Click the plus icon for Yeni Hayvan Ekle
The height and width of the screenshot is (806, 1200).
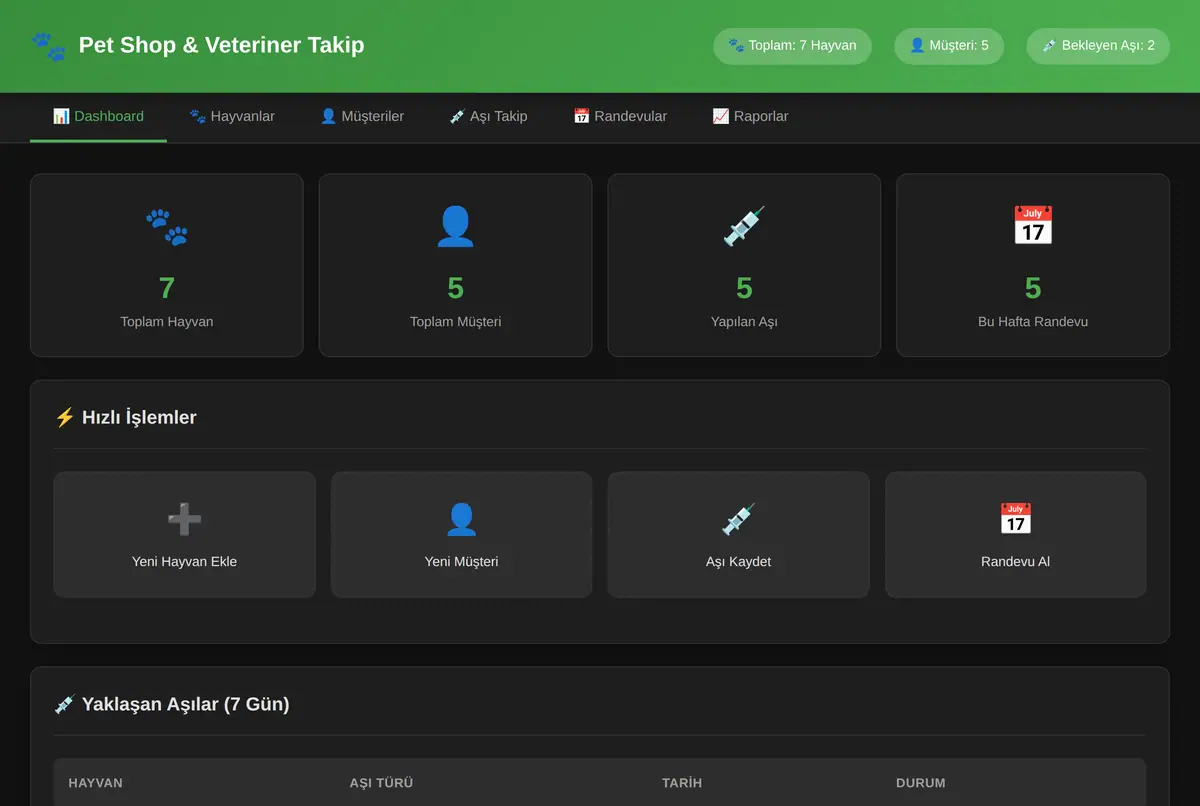tap(184, 519)
